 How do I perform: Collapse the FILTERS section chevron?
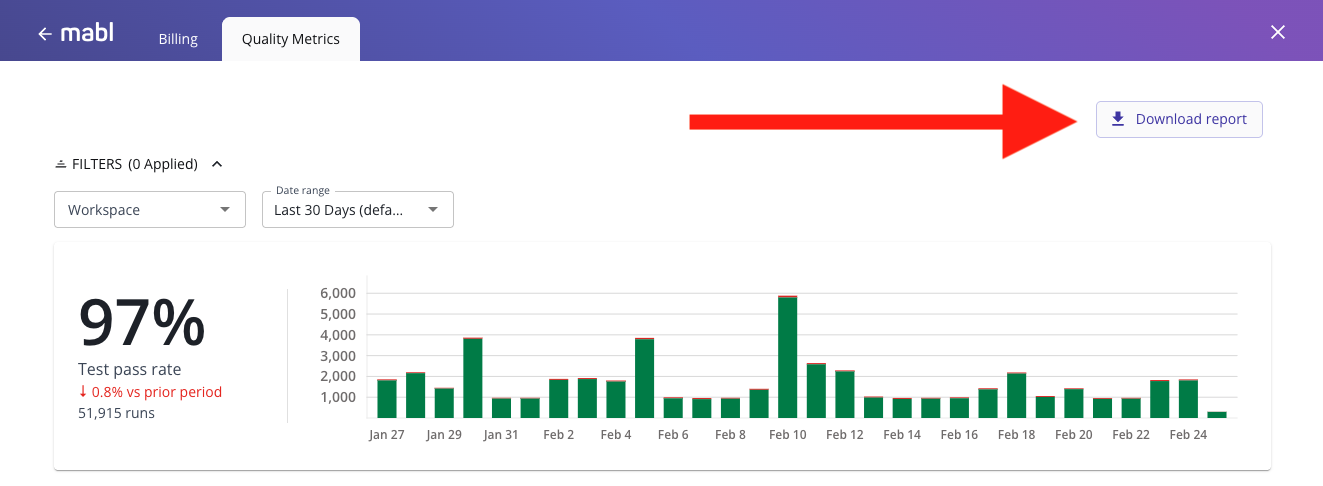point(217,164)
